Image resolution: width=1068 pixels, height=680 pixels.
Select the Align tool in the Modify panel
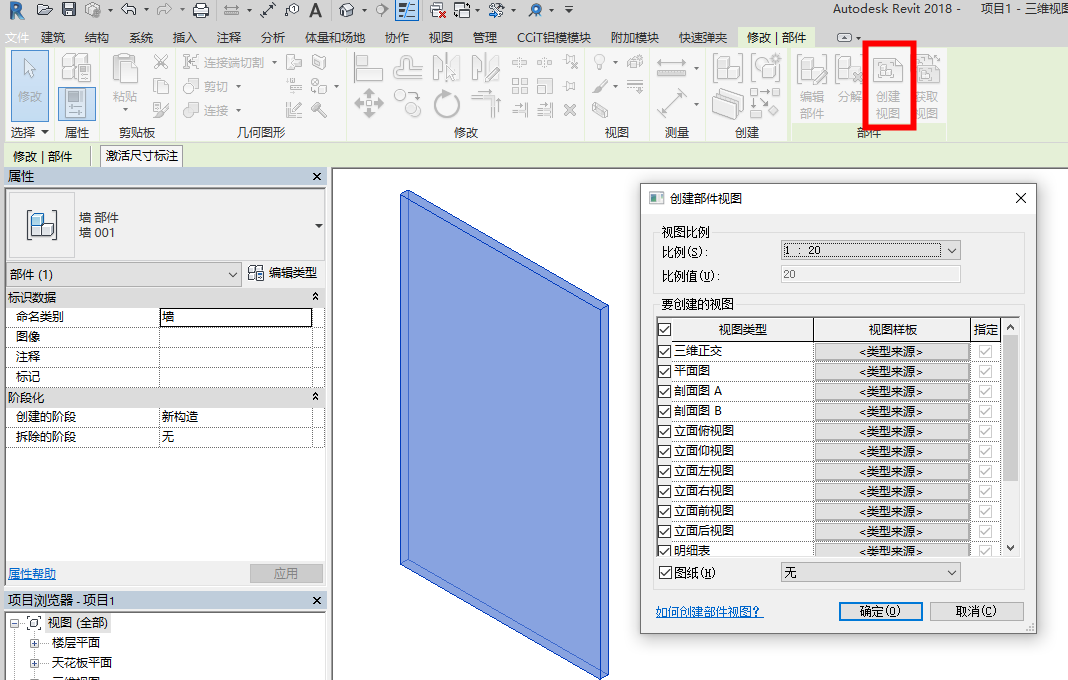click(368, 67)
